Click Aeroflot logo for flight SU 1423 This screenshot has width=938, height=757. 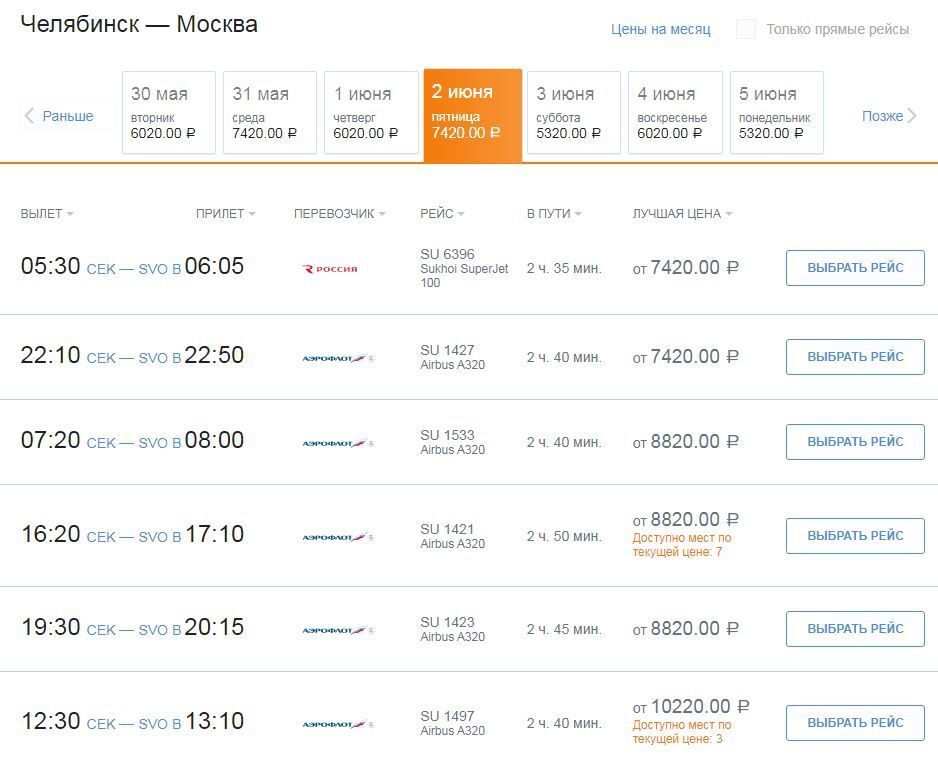[337, 630]
